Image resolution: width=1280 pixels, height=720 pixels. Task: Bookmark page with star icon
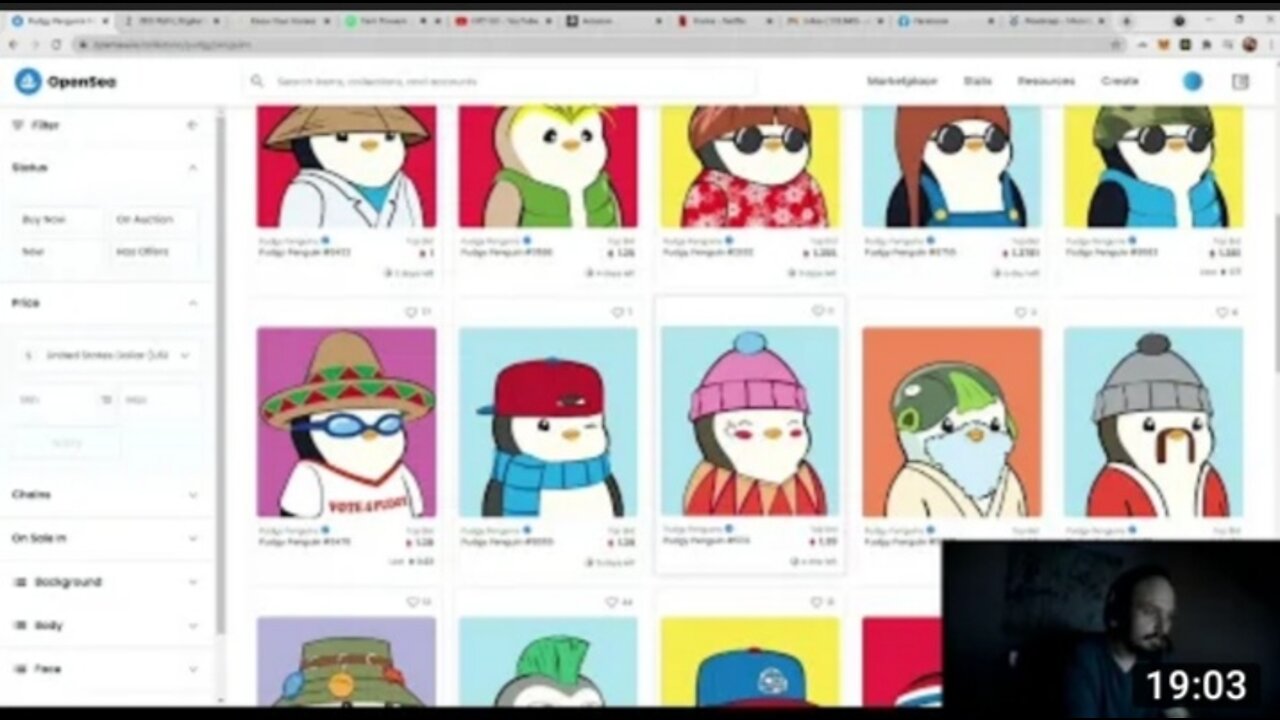pyautogui.click(x=1116, y=45)
